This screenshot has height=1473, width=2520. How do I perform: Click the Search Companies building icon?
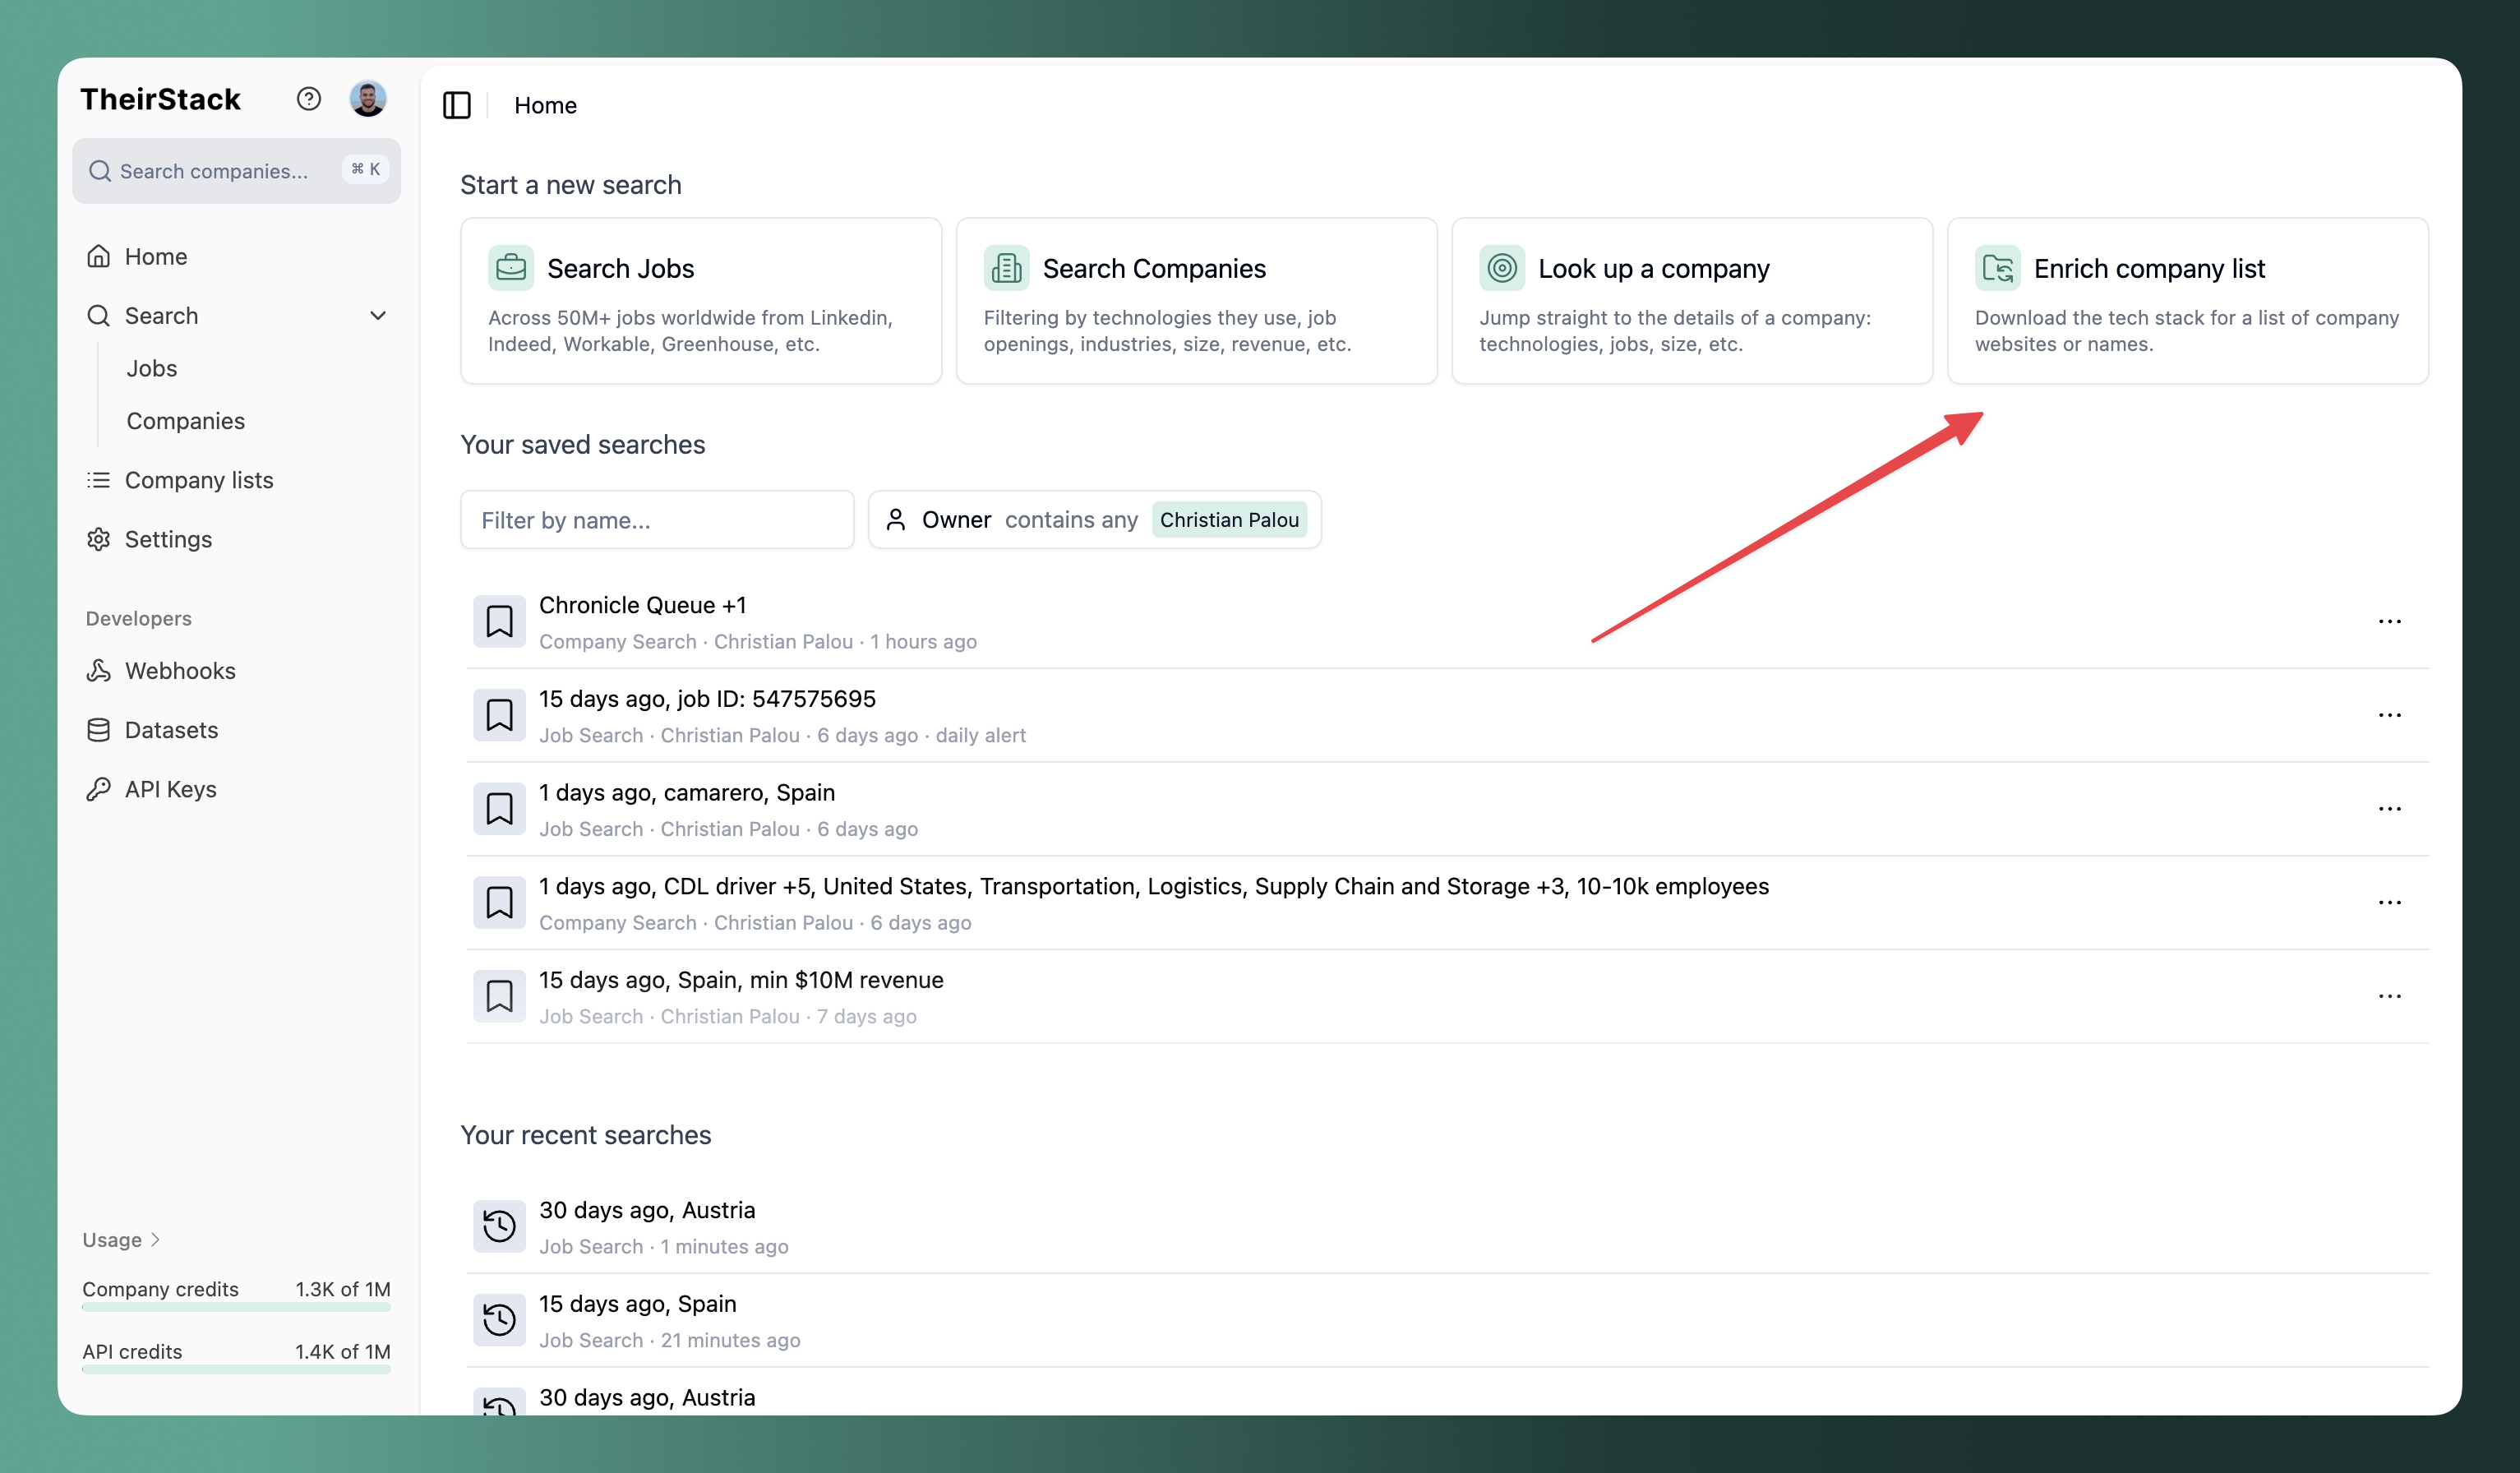[x=1006, y=267]
